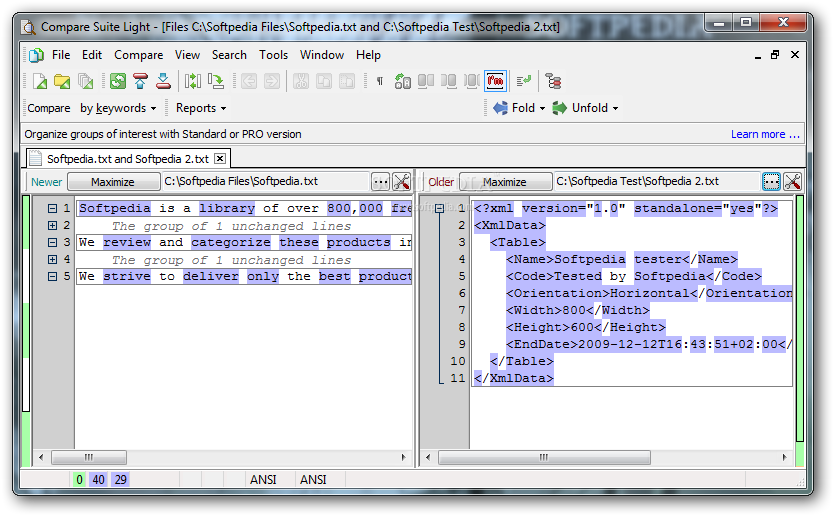Click the green curved arrow replace icon

pyautogui.click(x=215, y=81)
